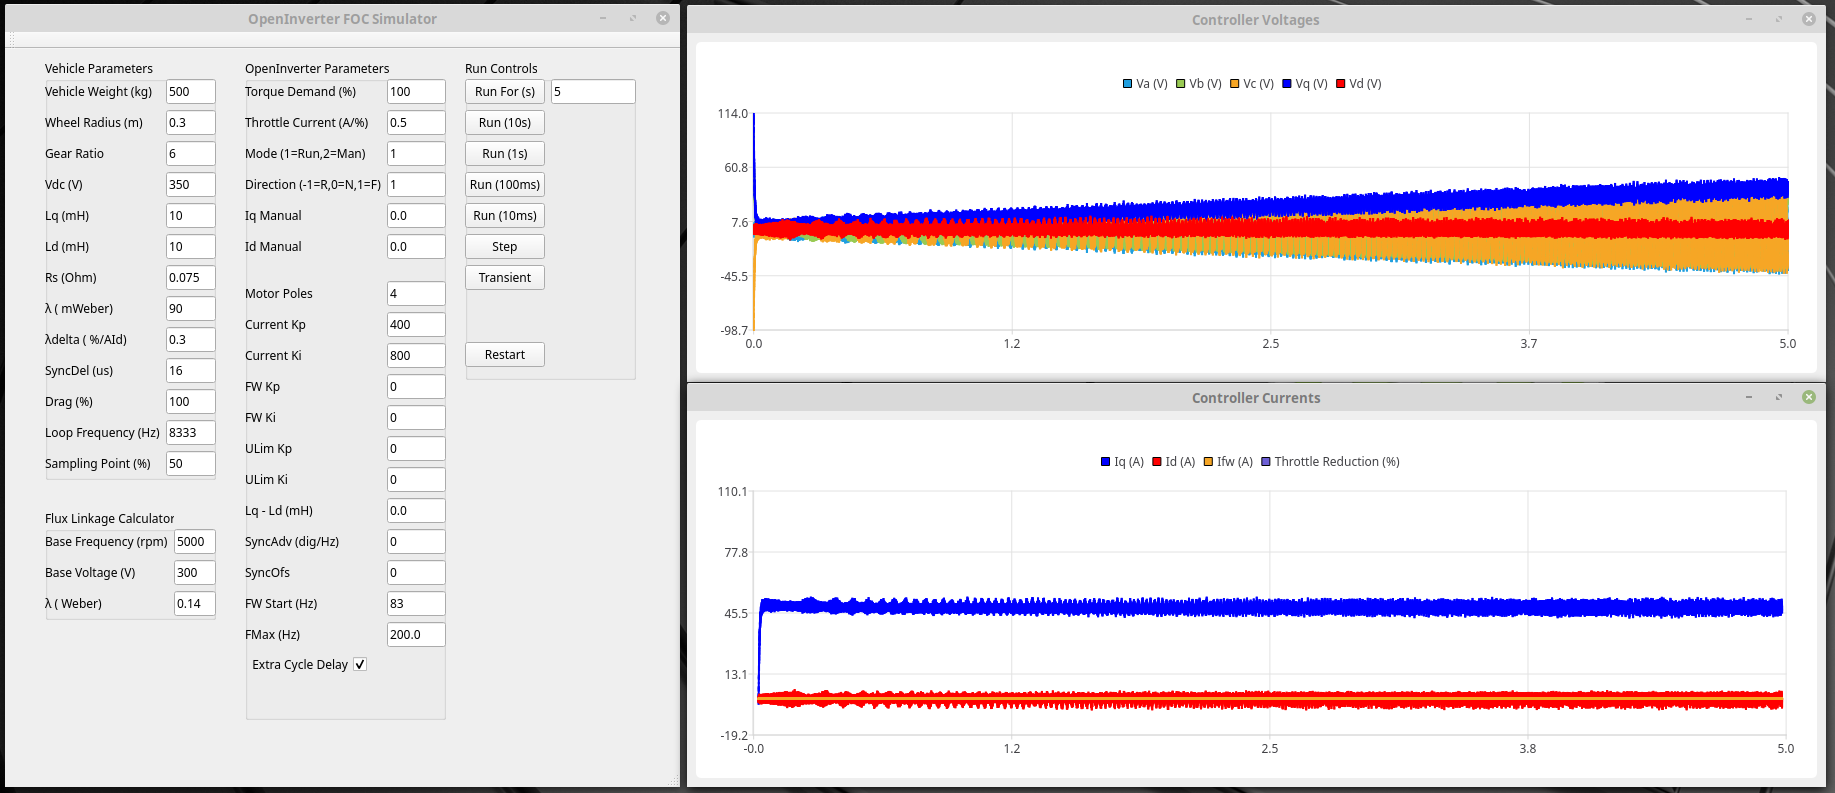
Task: Close the Controller Currents window
Action: pyautogui.click(x=1808, y=397)
